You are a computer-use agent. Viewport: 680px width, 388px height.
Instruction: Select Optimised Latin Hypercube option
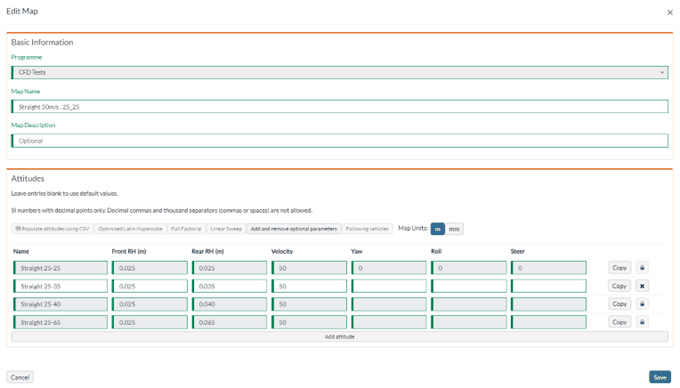130,229
